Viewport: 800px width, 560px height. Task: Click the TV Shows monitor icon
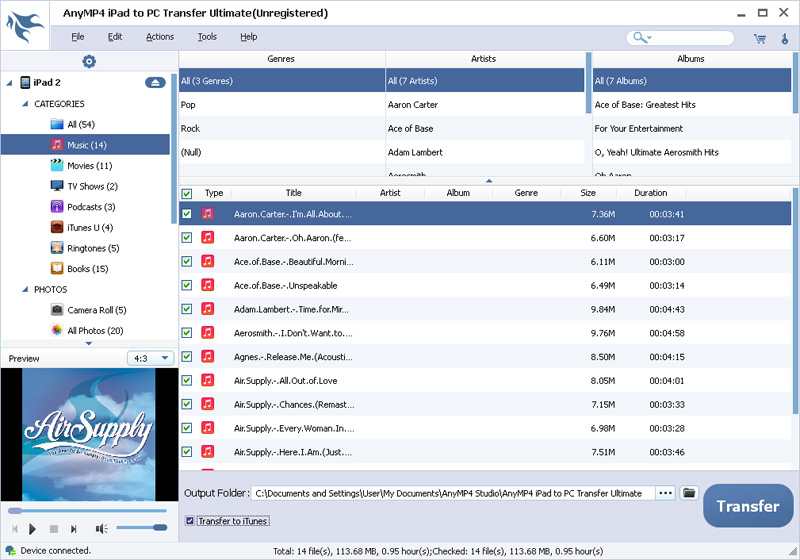pos(57,186)
